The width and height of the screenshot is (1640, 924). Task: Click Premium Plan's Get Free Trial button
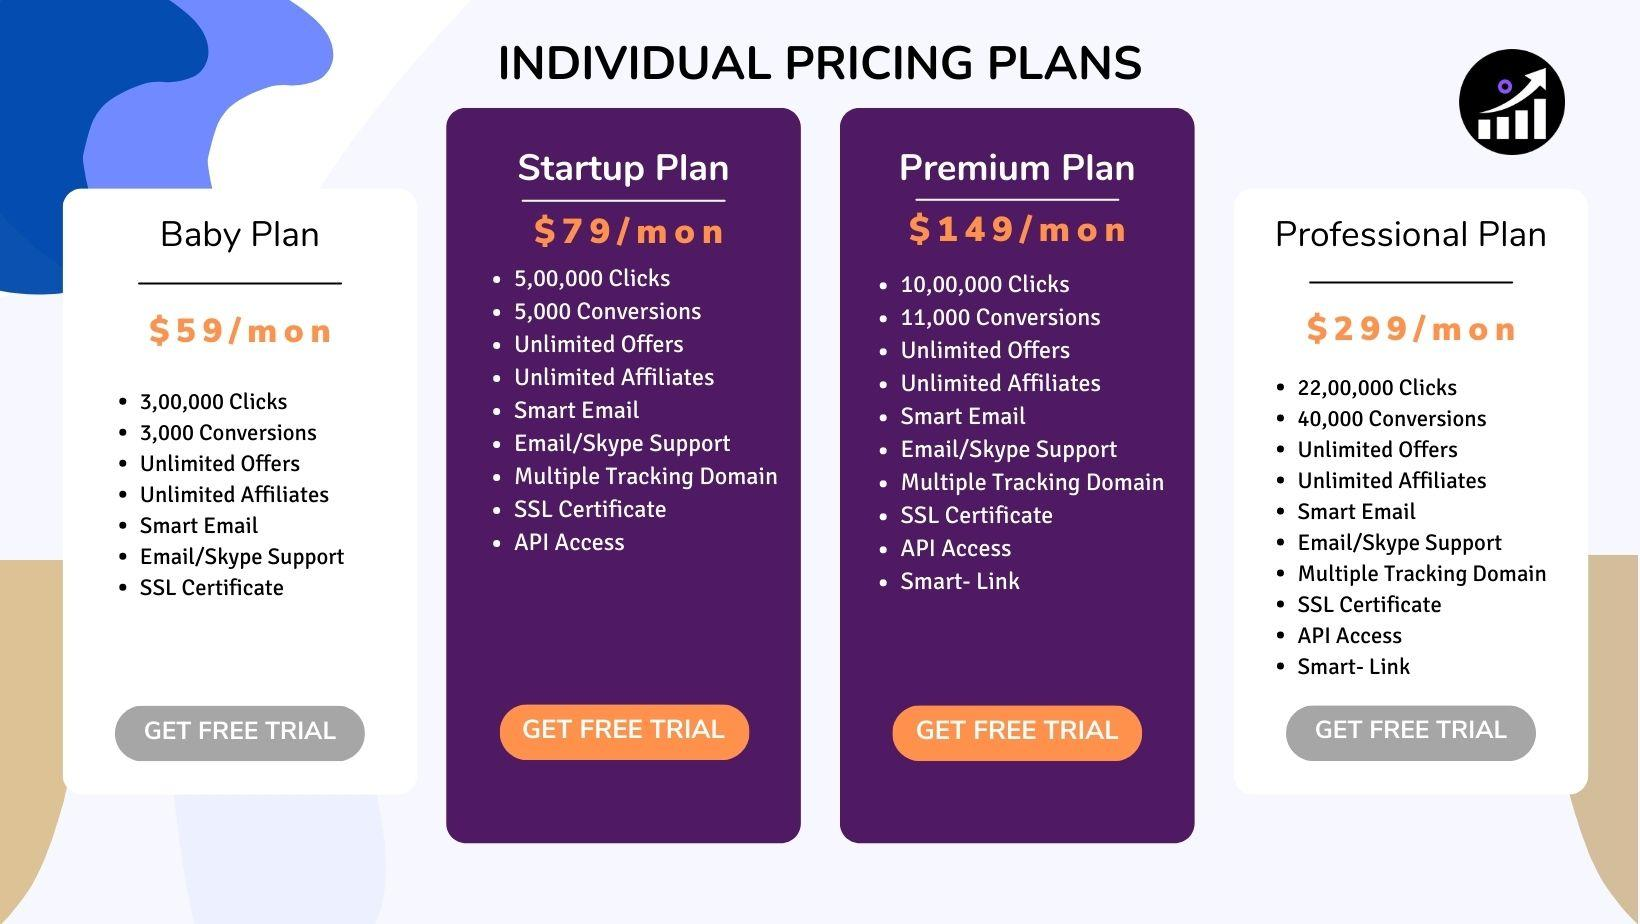pyautogui.click(x=1017, y=733)
